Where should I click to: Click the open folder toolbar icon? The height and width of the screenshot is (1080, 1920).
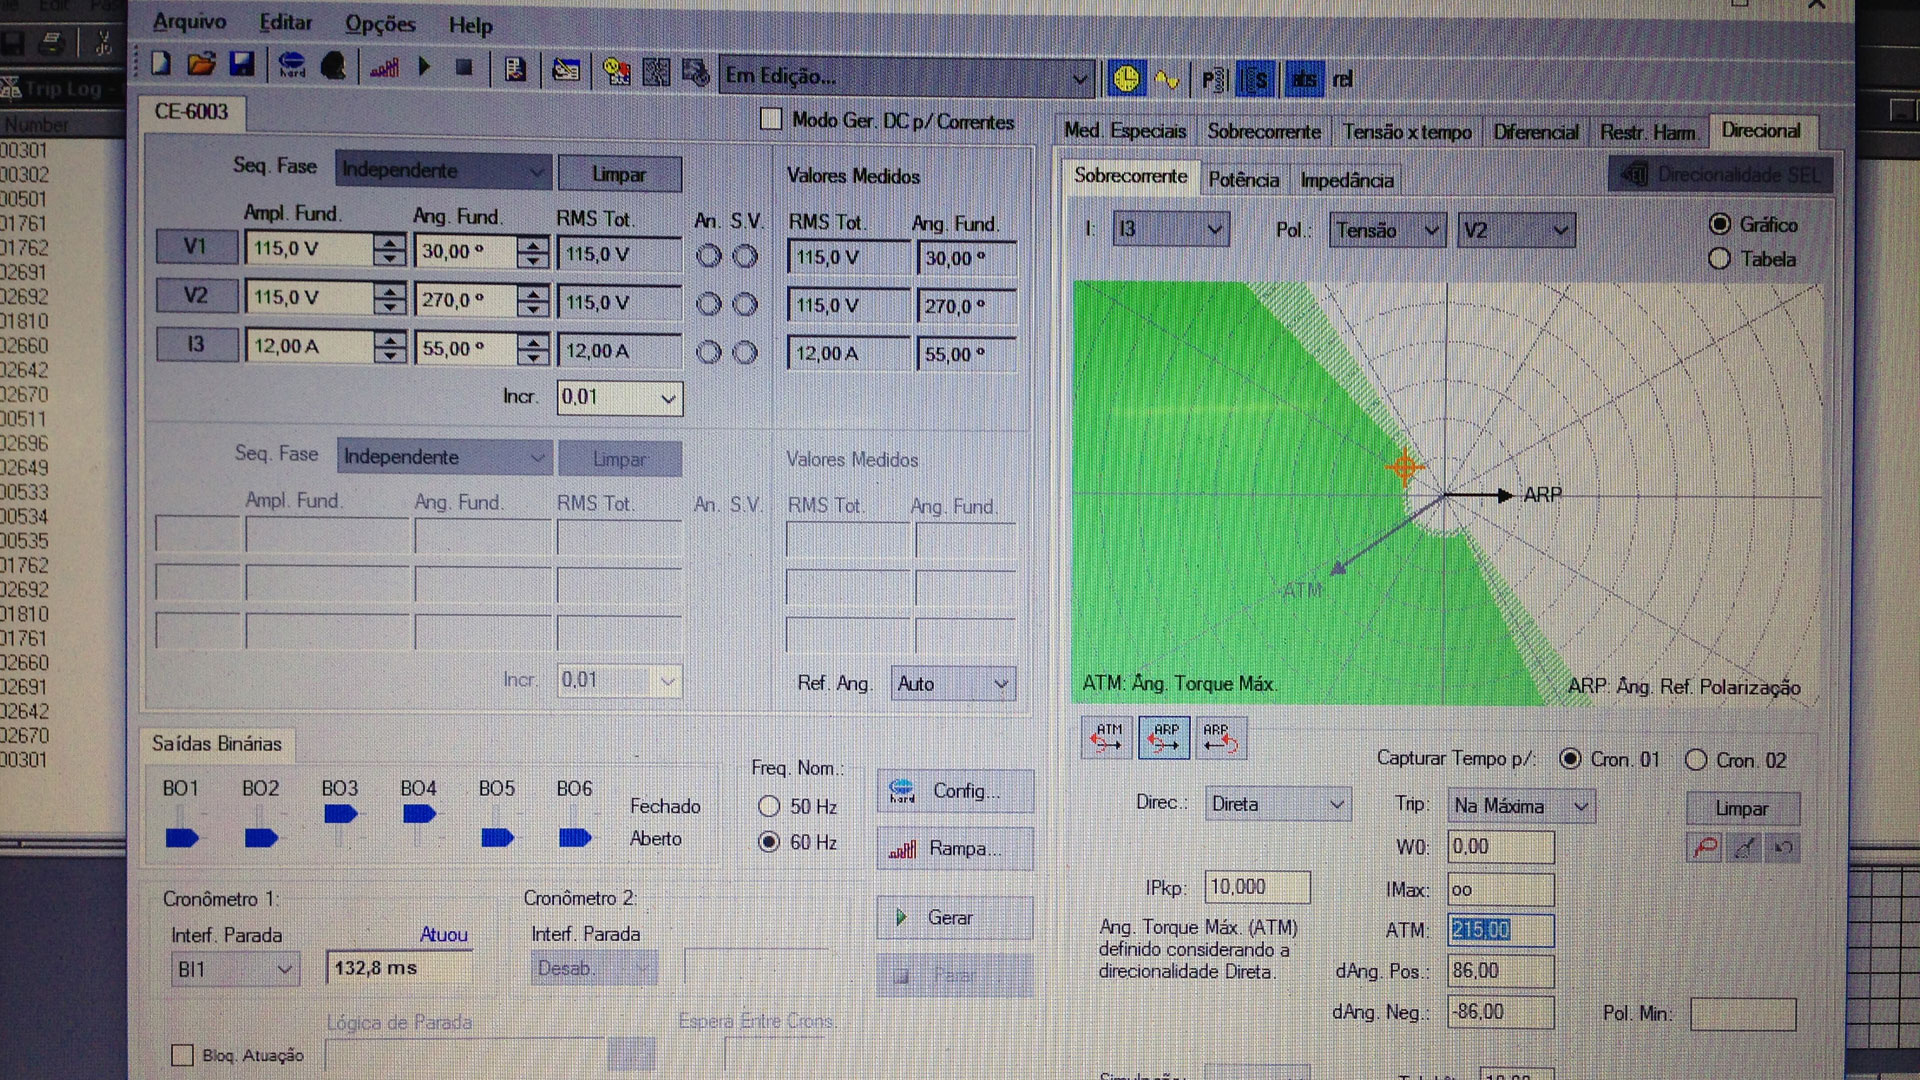tap(201, 66)
